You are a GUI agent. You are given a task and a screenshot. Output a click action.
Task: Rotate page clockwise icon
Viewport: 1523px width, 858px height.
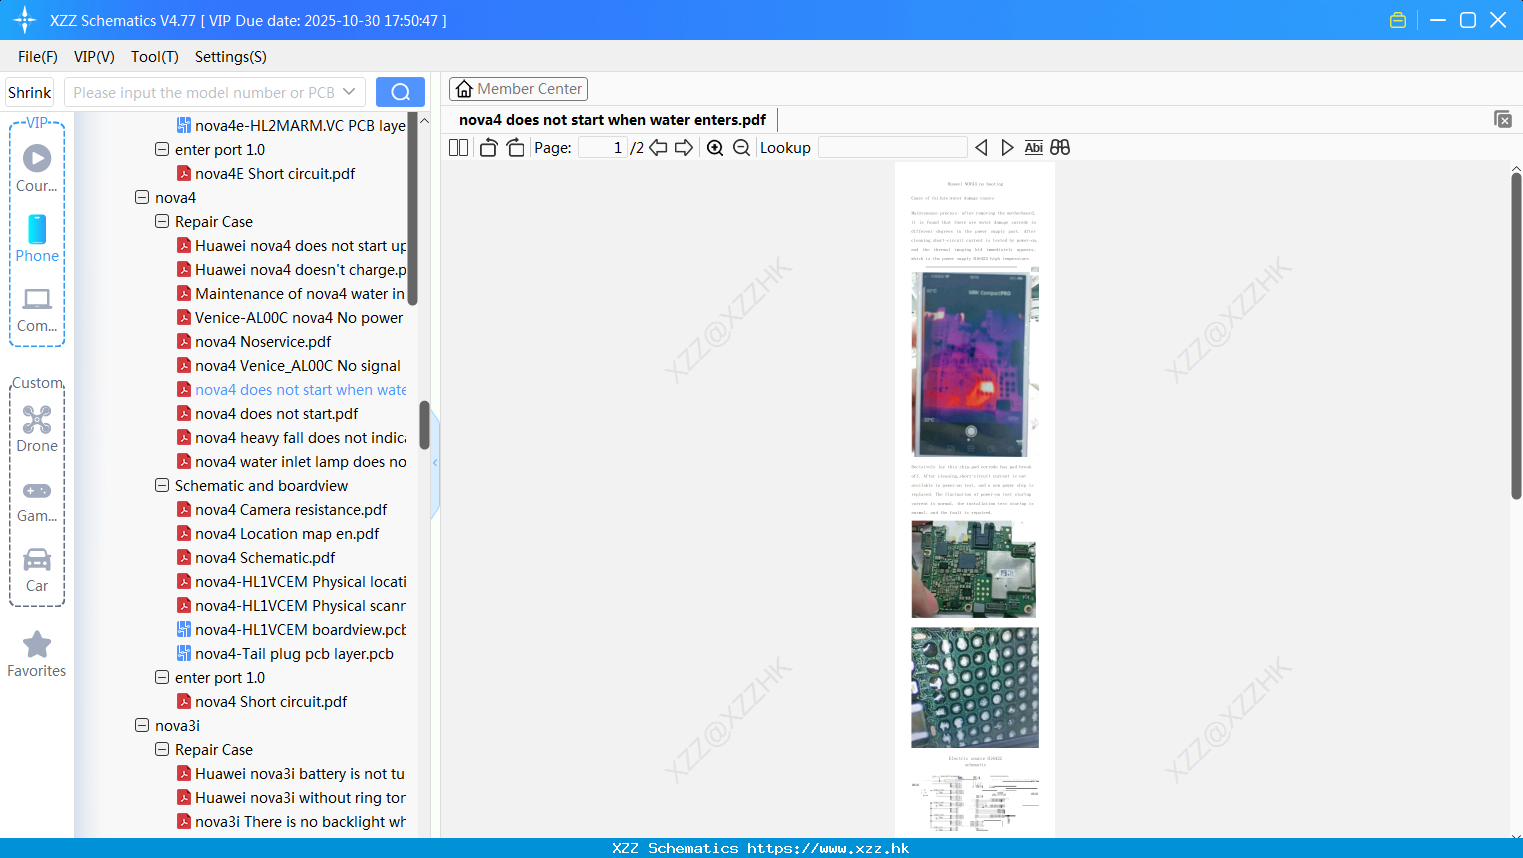click(515, 147)
